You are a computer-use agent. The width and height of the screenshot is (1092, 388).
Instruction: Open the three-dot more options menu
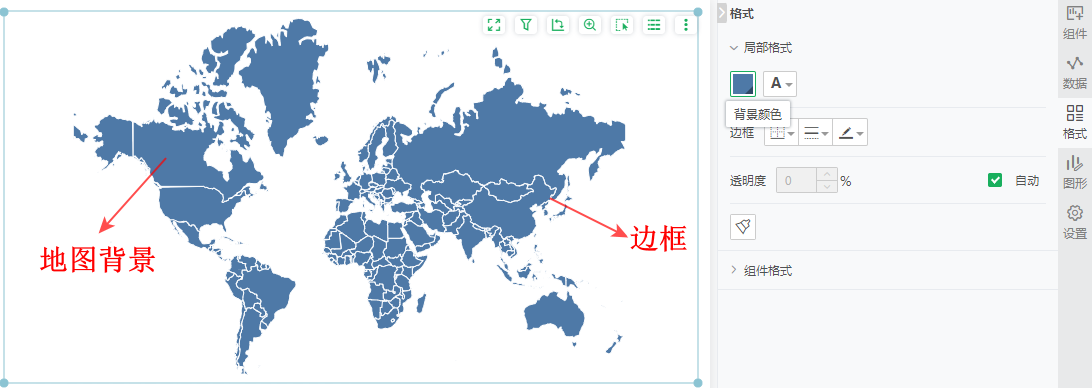686,25
